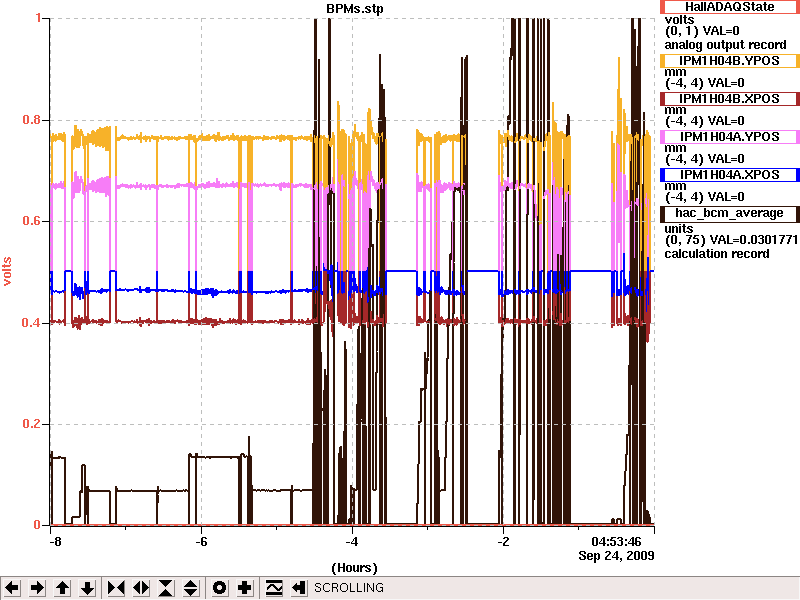Click the BPMs.stp plot title
This screenshot has height=600, width=800.
(355, 9)
